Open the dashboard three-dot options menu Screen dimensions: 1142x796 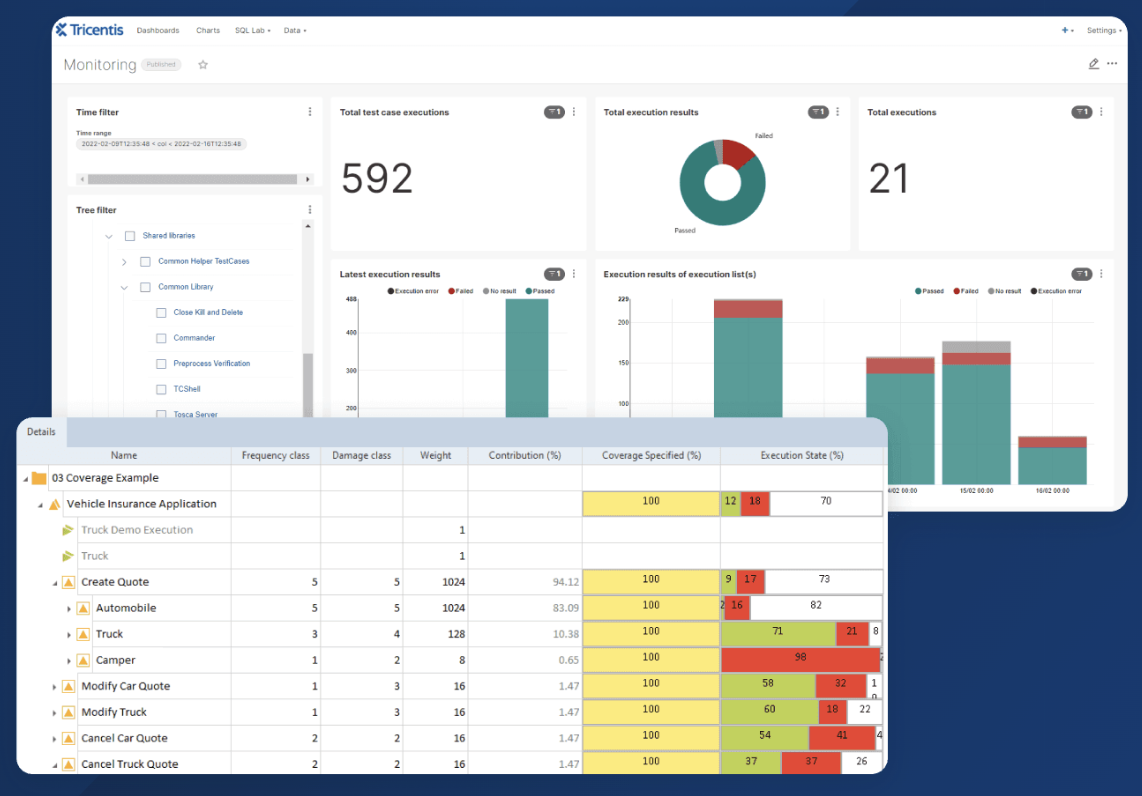coord(1112,64)
